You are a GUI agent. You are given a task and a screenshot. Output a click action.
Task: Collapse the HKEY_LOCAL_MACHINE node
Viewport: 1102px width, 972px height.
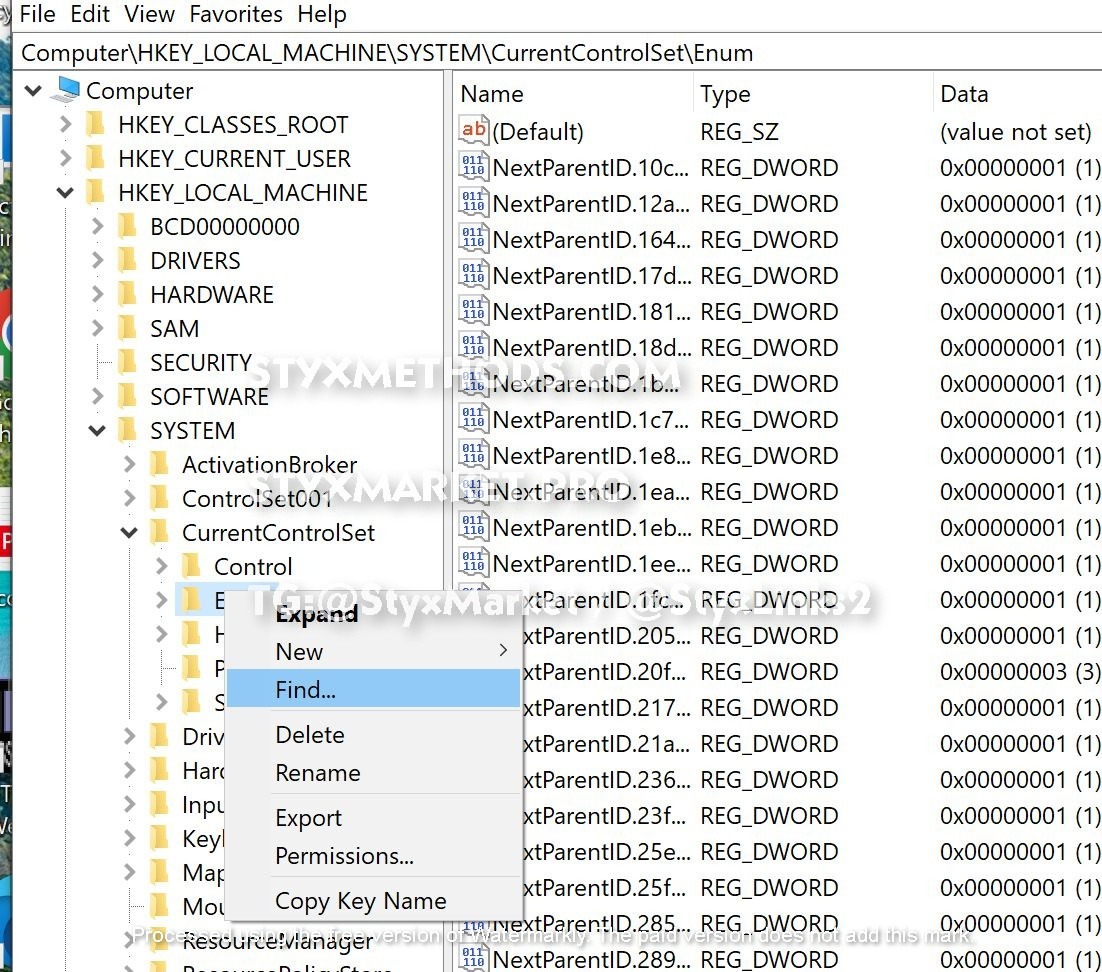coord(65,193)
